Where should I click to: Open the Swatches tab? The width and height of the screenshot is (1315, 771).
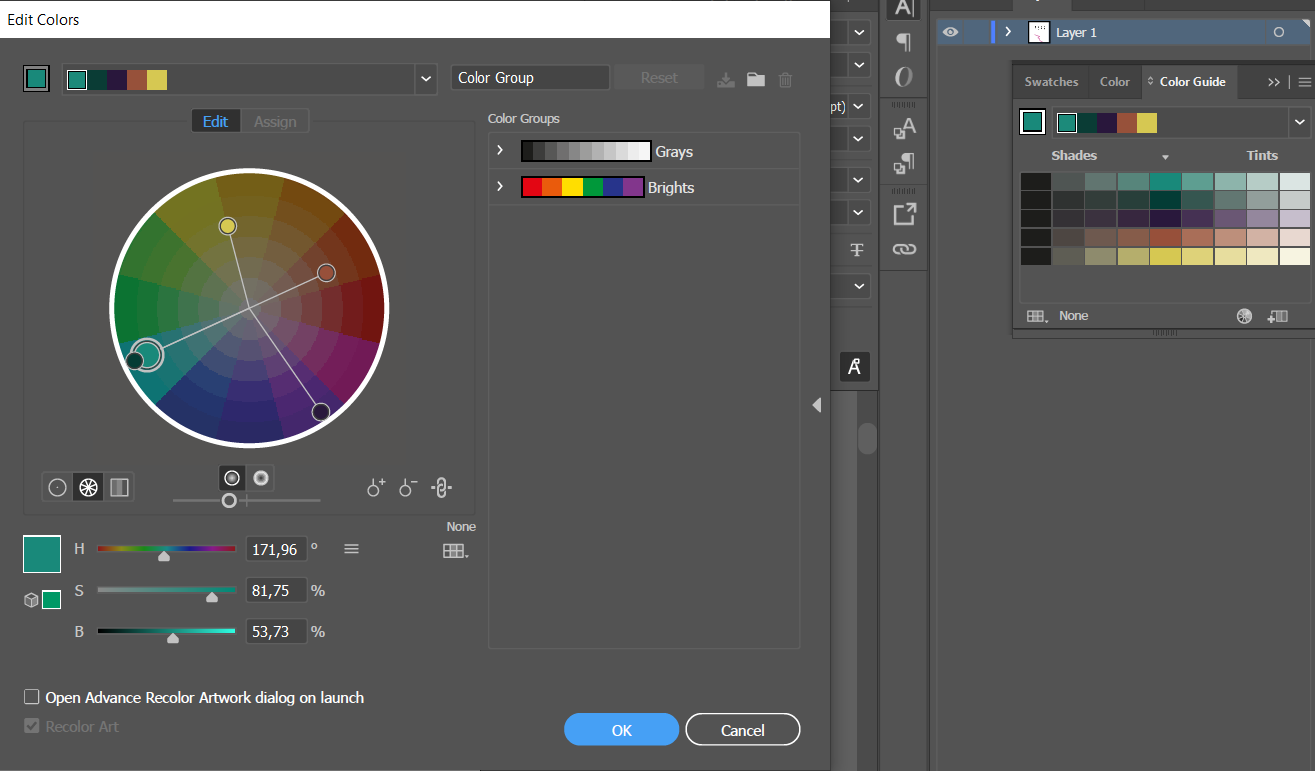(1050, 82)
